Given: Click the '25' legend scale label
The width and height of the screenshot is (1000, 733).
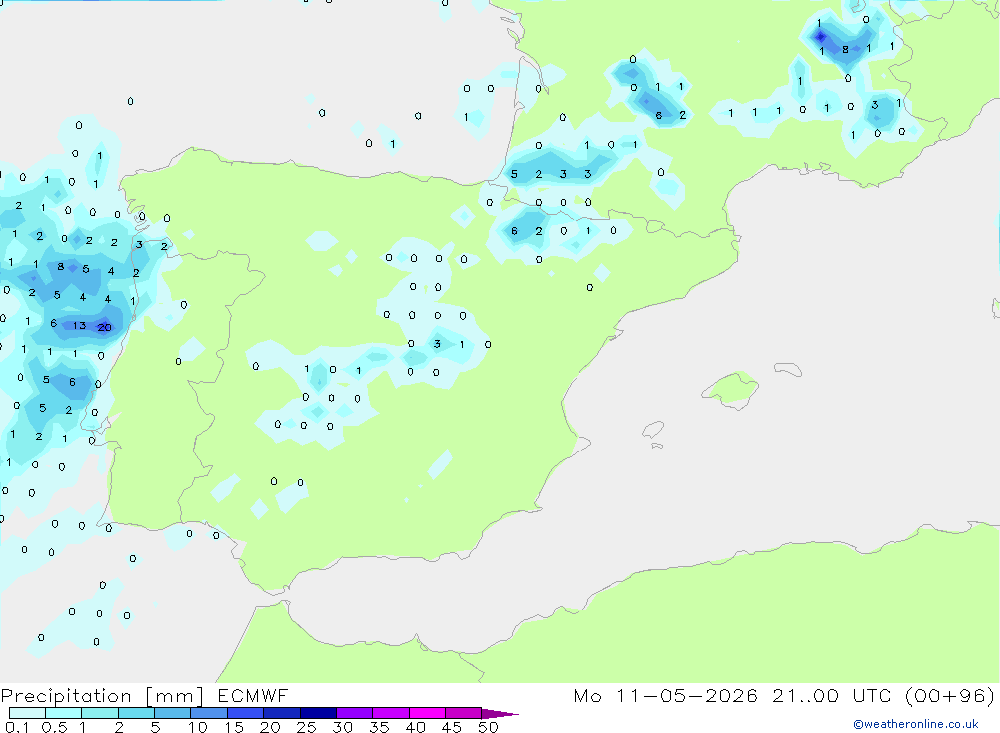Looking at the screenshot, I should pos(307,727).
